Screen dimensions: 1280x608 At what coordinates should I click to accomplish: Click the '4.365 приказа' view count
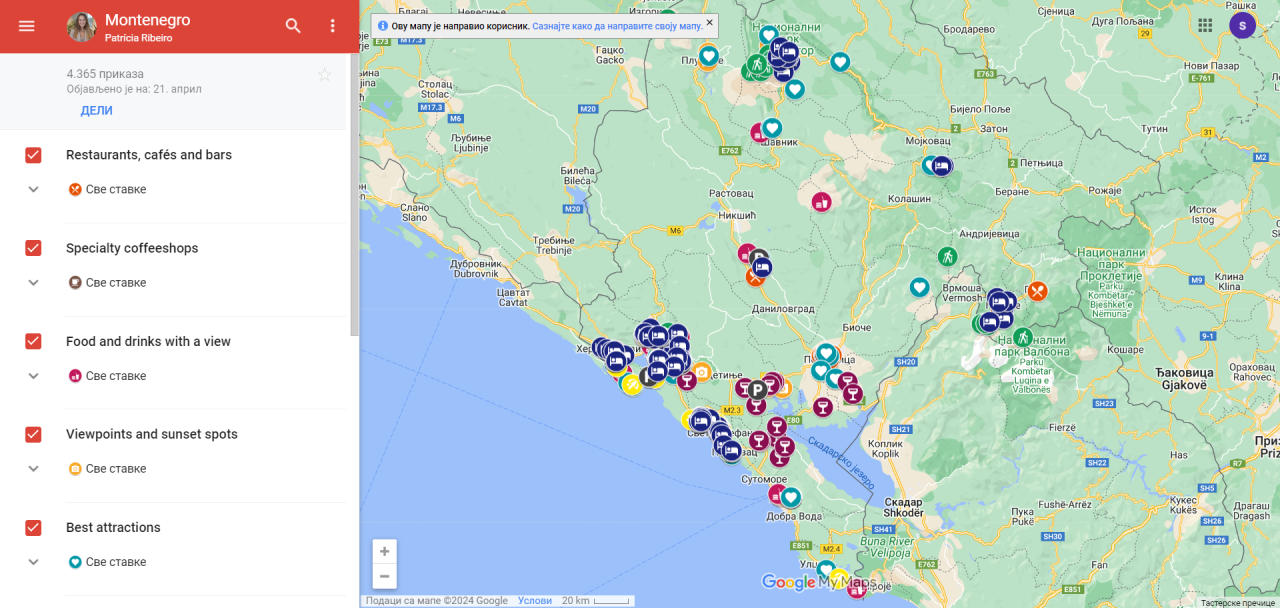[105, 74]
